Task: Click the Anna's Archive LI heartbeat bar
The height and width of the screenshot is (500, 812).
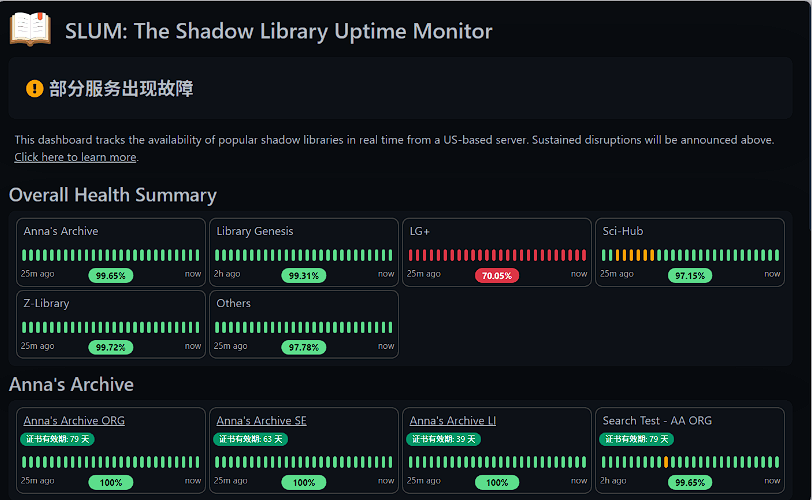Action: coord(497,462)
